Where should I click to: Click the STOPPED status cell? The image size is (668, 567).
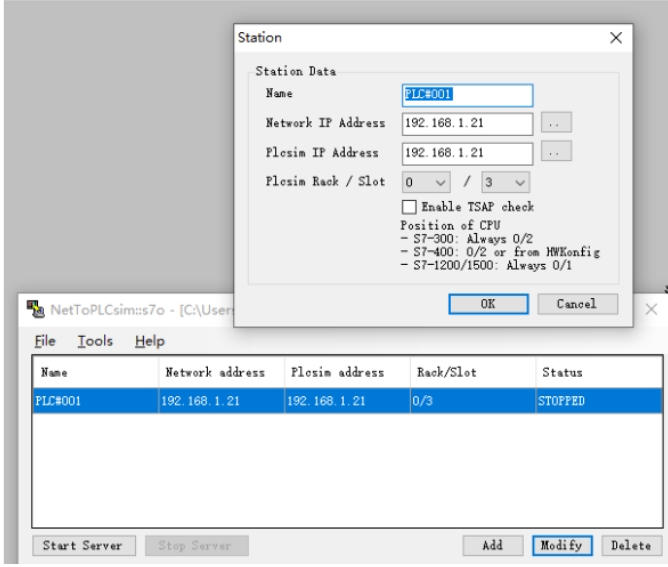(599, 401)
